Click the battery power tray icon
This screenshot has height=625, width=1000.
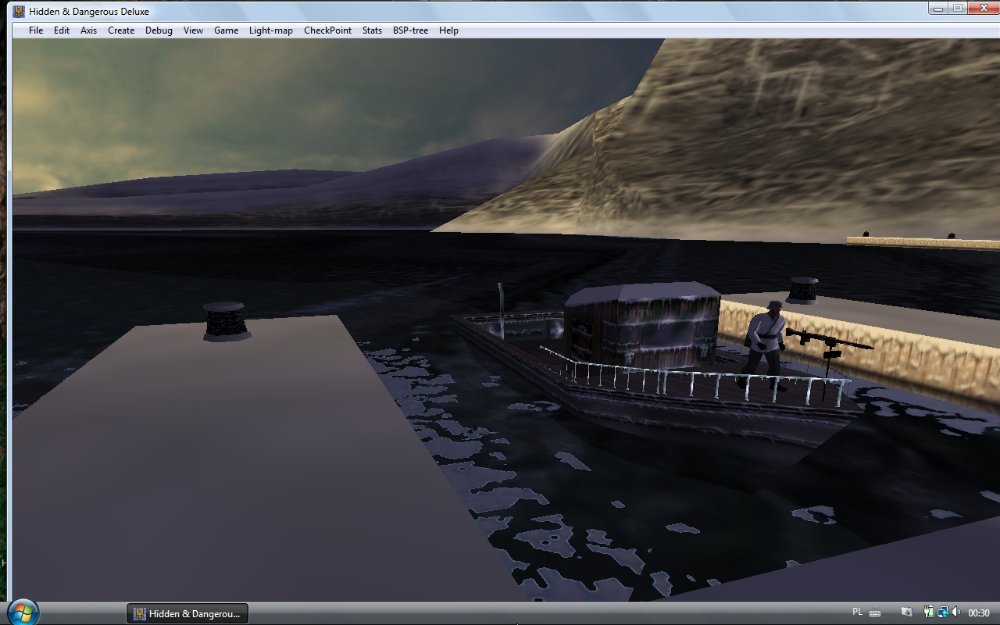pyautogui.click(x=929, y=612)
